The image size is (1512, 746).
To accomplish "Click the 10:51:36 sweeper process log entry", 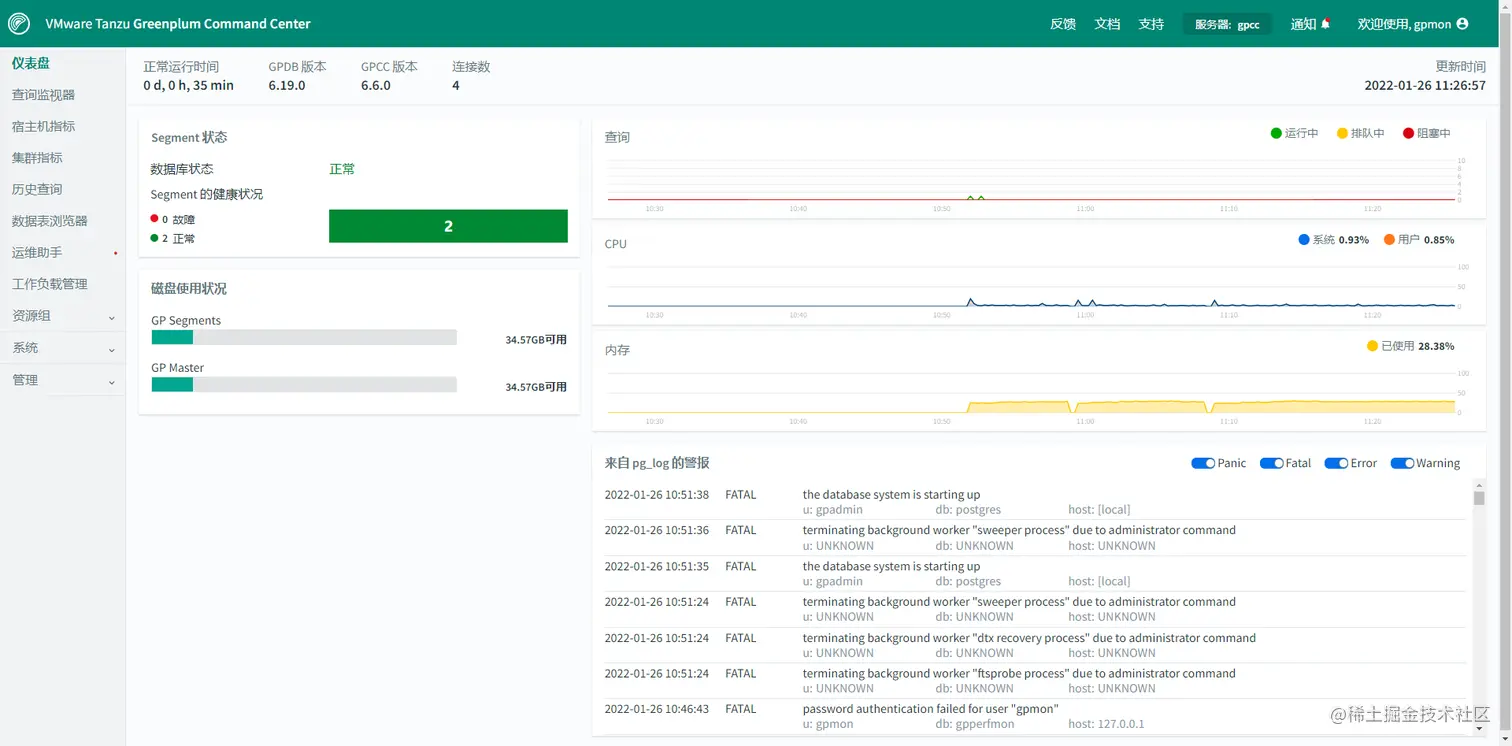I will pos(1035,538).
